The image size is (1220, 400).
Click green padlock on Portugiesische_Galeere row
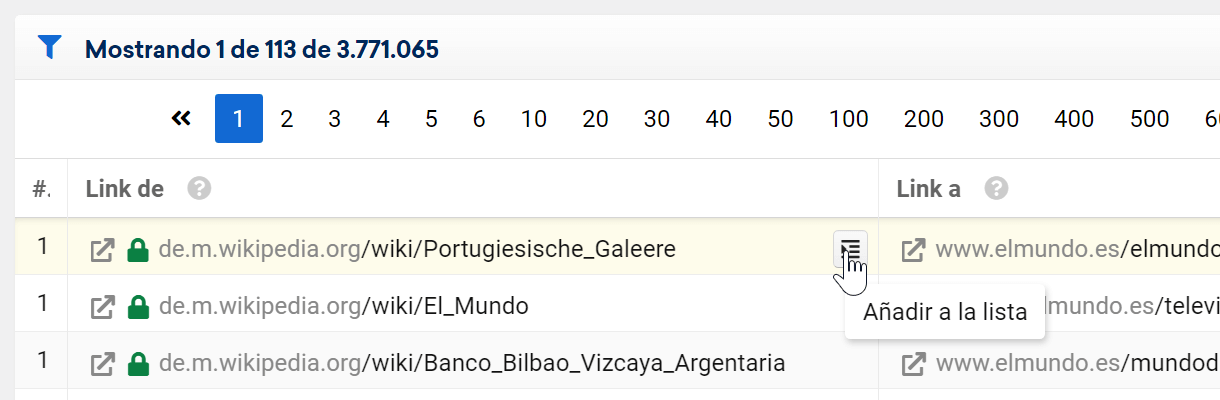click(138, 249)
